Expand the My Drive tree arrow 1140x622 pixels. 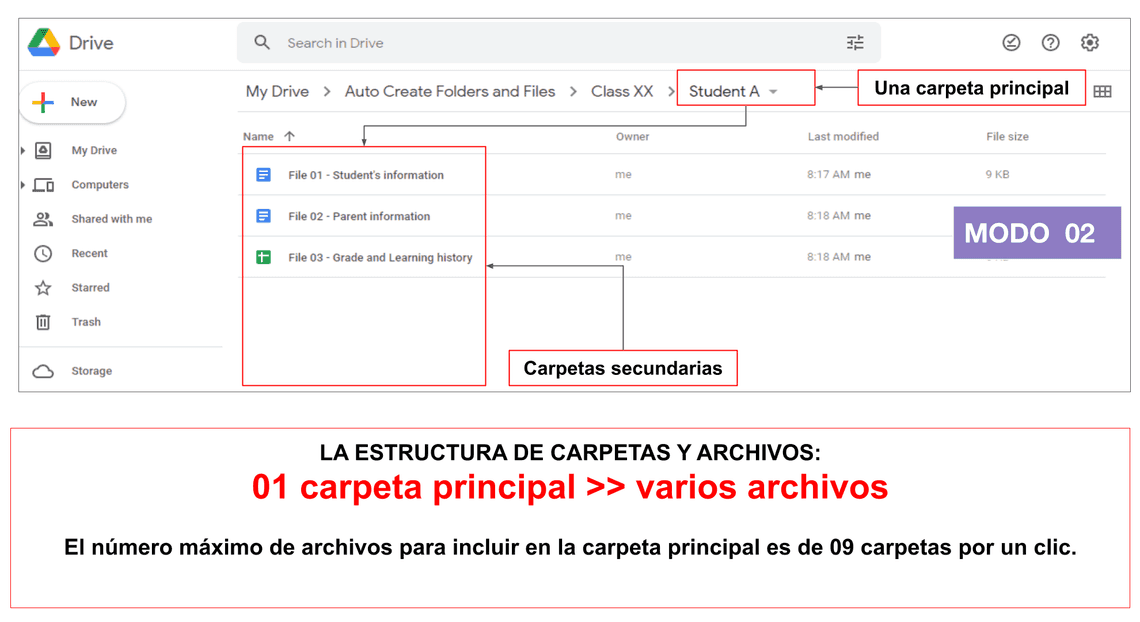click(x=23, y=151)
